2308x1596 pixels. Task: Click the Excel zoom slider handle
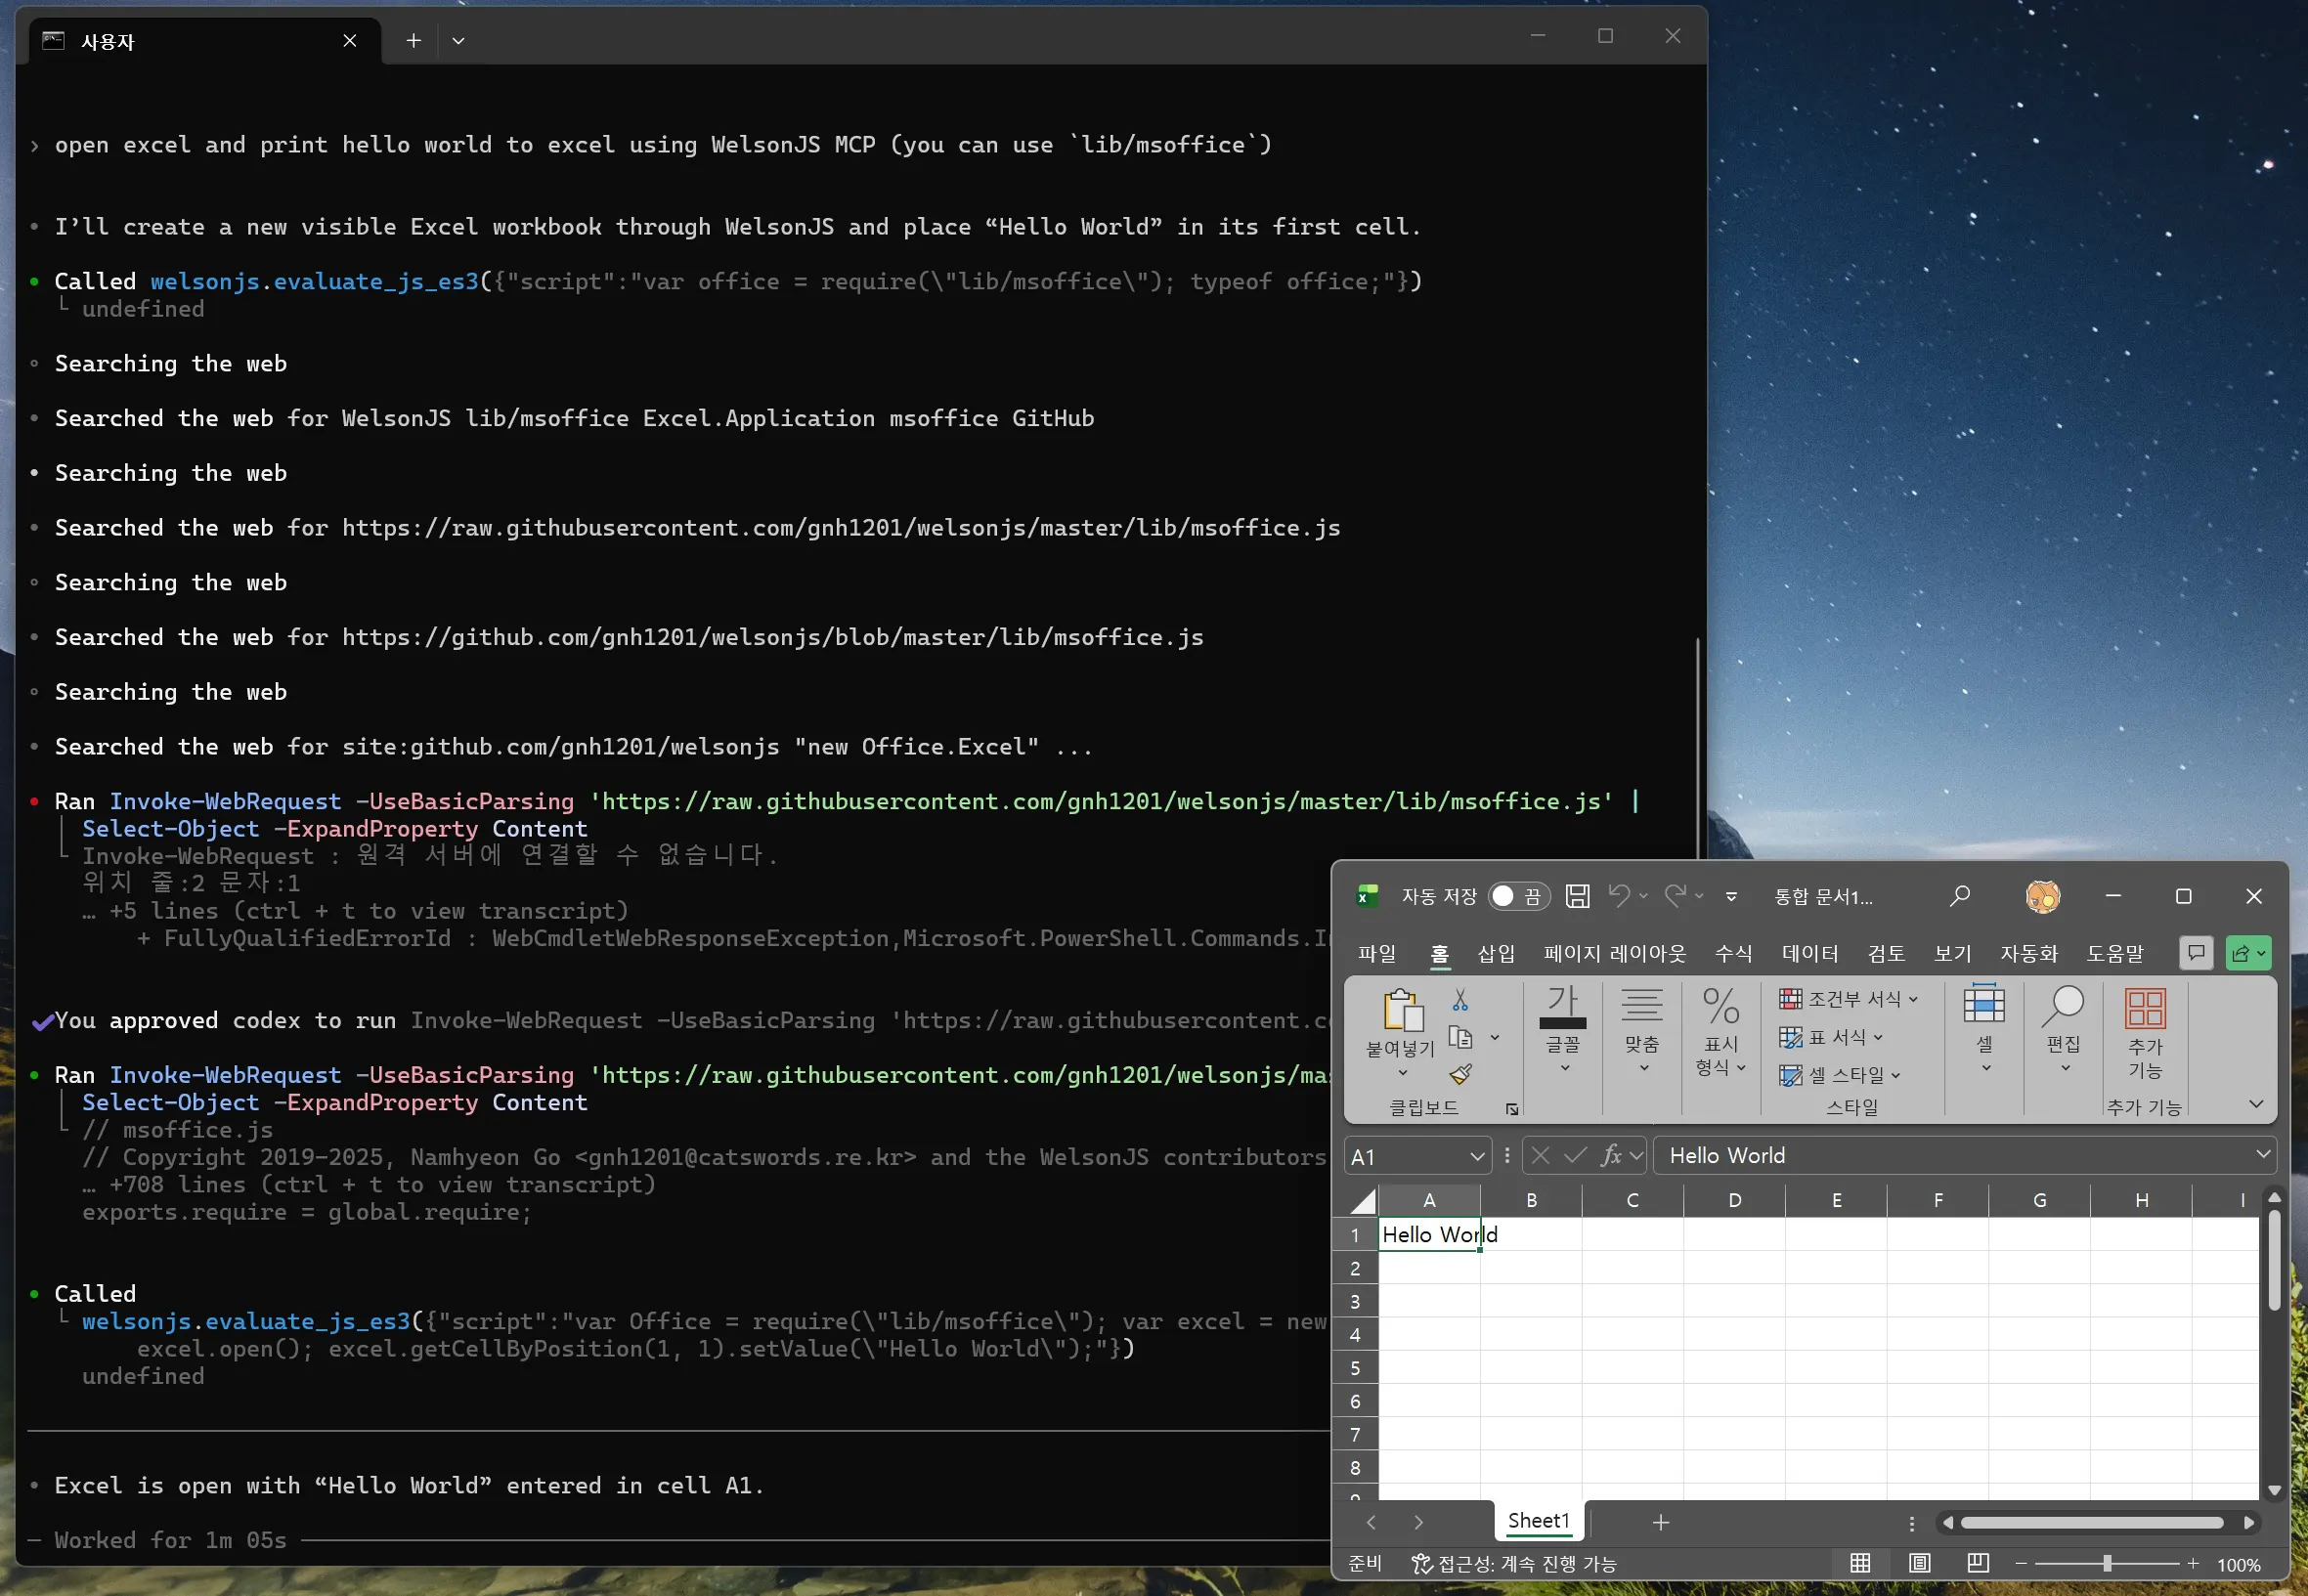click(2107, 1563)
